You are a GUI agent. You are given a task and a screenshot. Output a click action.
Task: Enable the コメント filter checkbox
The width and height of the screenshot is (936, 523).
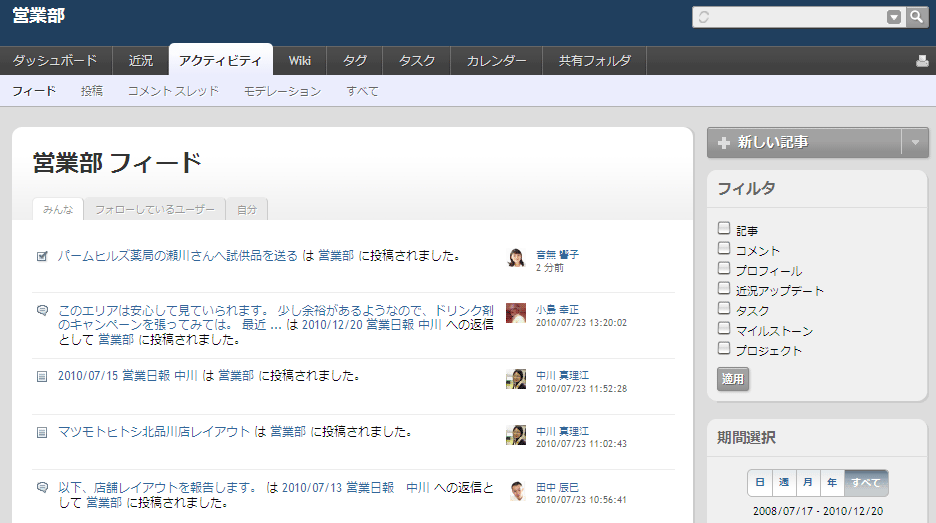tap(724, 248)
